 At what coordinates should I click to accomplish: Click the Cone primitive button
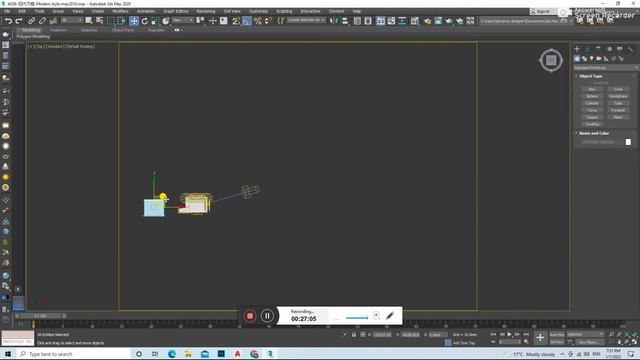(x=618, y=89)
